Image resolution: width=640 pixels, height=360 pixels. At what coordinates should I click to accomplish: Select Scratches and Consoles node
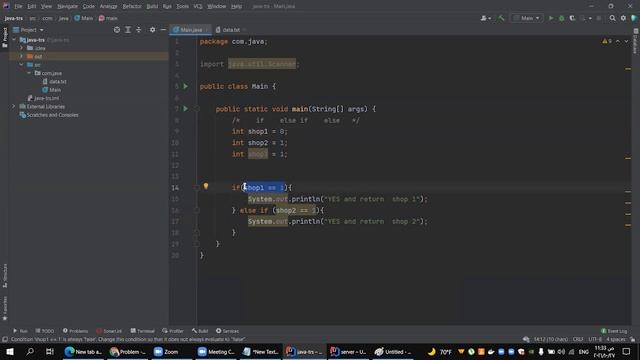(x=49, y=115)
